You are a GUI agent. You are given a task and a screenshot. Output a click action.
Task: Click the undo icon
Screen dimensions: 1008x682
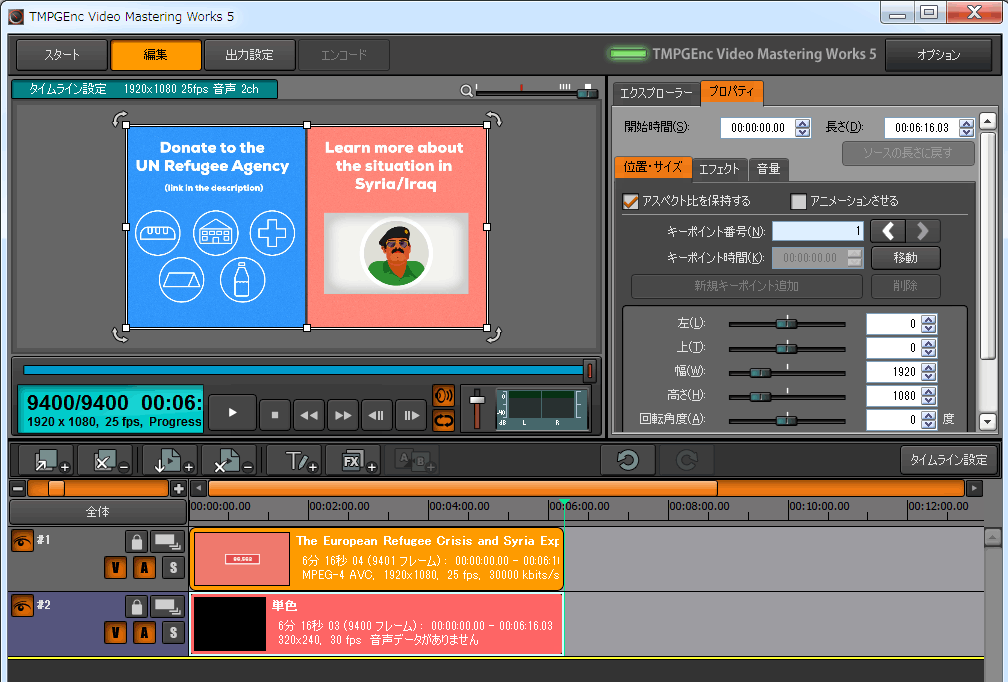click(x=627, y=460)
